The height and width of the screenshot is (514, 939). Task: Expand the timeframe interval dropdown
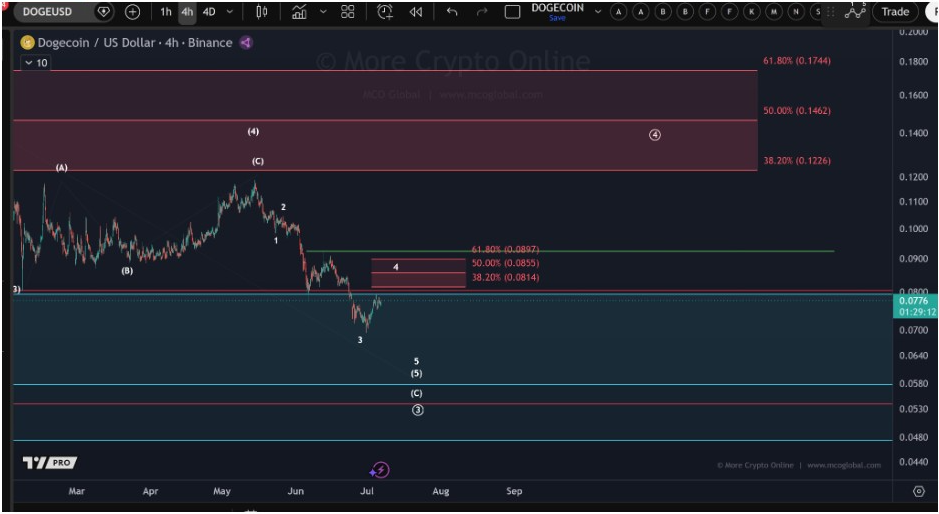229,11
